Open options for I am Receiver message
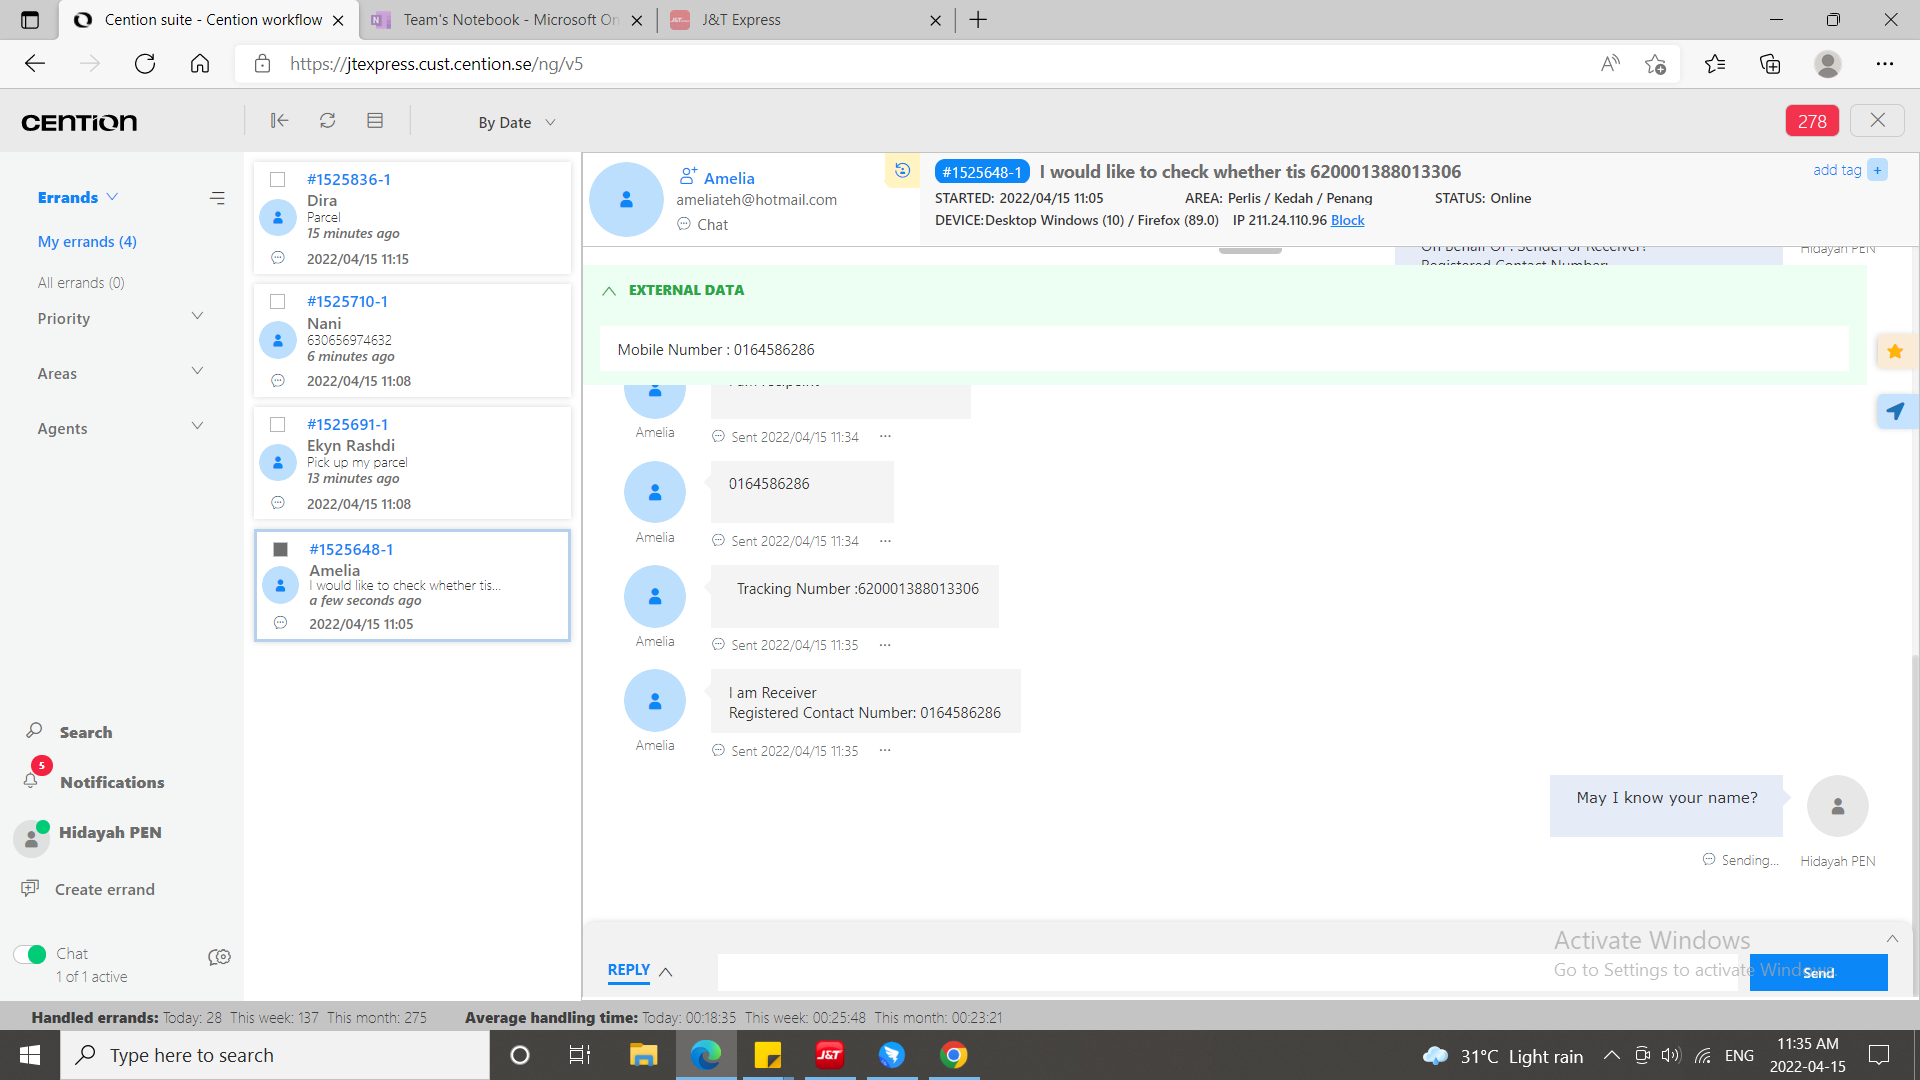Viewport: 1920px width, 1080px height. [885, 751]
